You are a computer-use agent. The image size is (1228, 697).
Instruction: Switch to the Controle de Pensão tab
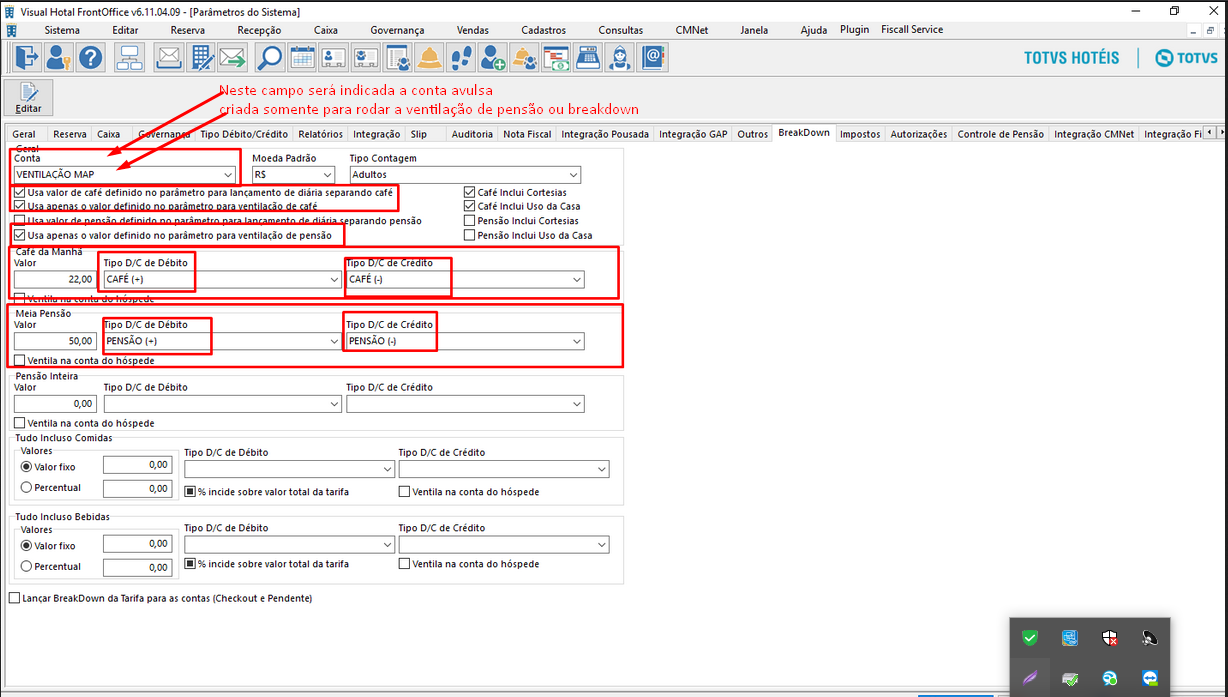coord(1000,134)
